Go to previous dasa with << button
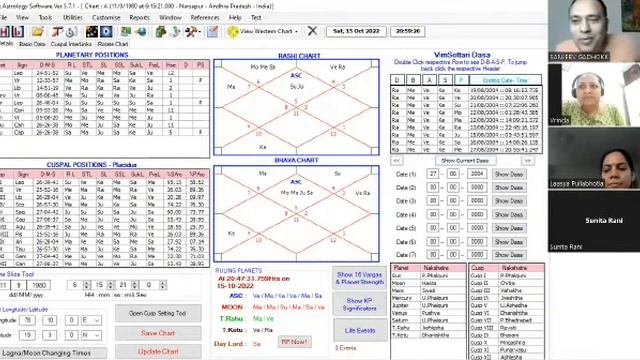Screen dimensions: 640x360 396,161
